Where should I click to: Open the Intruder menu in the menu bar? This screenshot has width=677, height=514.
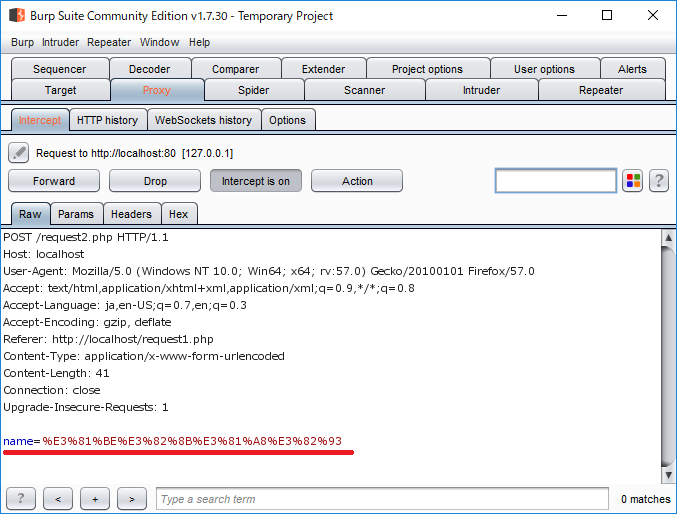[x=60, y=42]
